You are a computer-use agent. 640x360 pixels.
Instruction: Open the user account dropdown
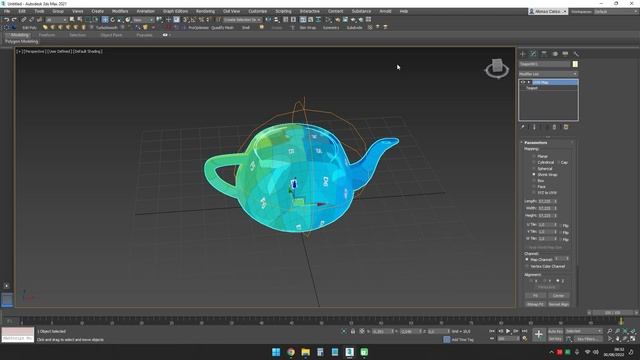pyautogui.click(x=547, y=11)
